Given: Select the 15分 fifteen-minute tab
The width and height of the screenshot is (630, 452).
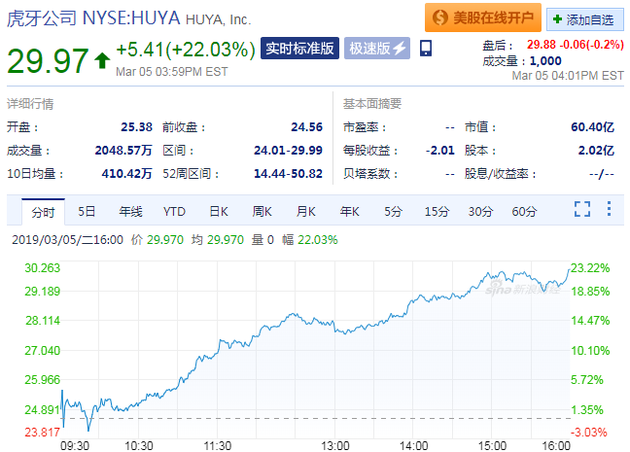Looking at the screenshot, I should (437, 211).
